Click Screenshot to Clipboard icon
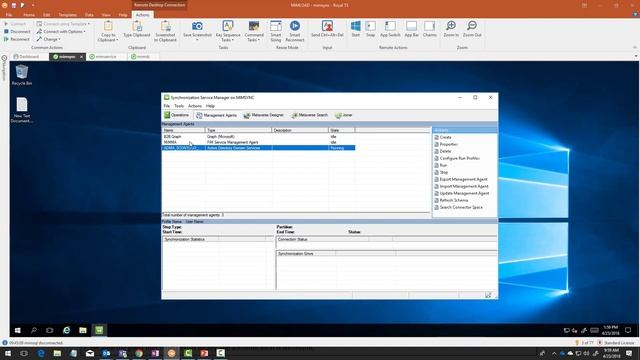 click(165, 26)
